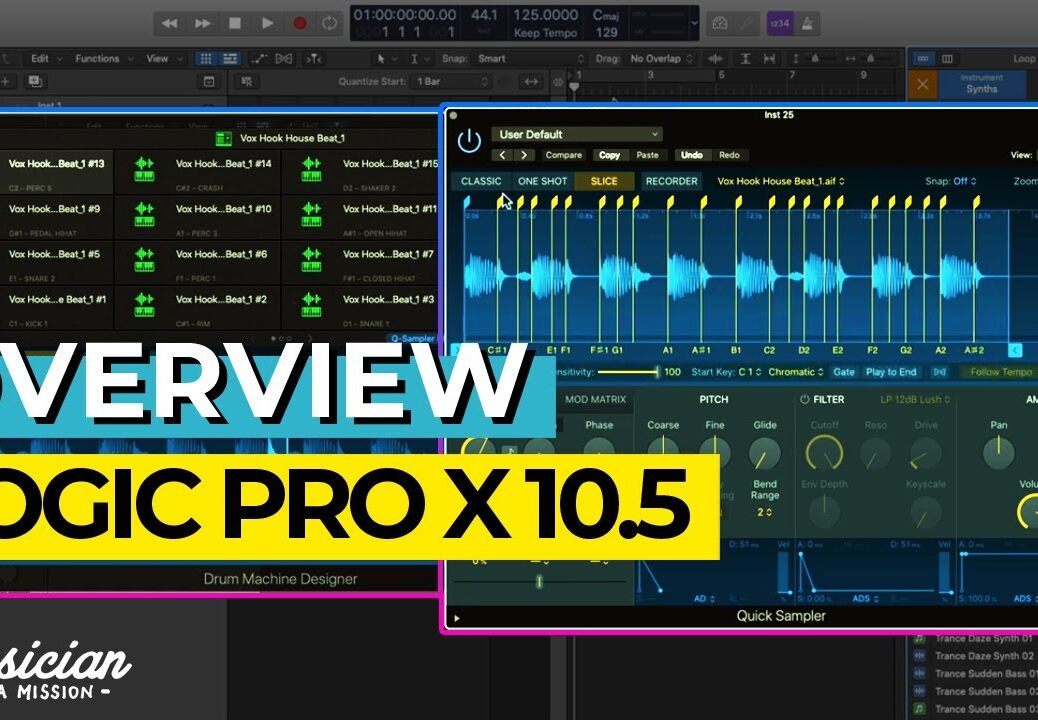Click the Pan knob in the Amp section
The height and width of the screenshot is (720, 1038).
point(998,452)
